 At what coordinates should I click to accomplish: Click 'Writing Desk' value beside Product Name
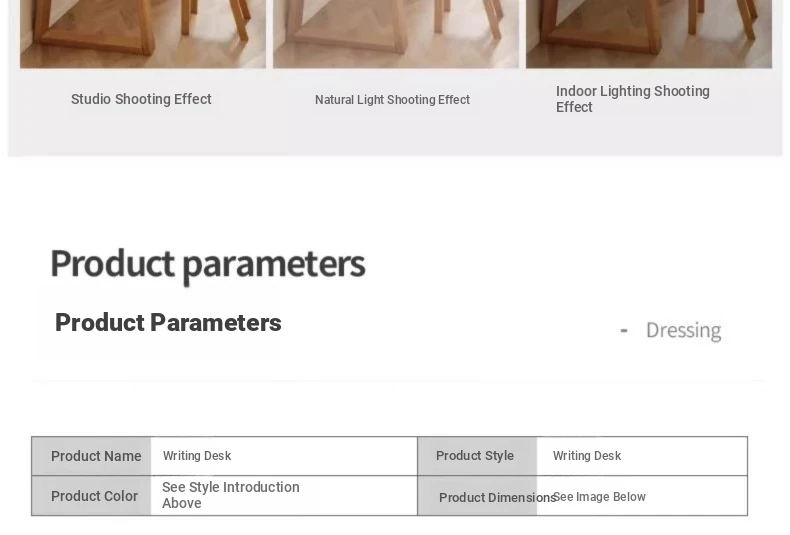point(197,456)
